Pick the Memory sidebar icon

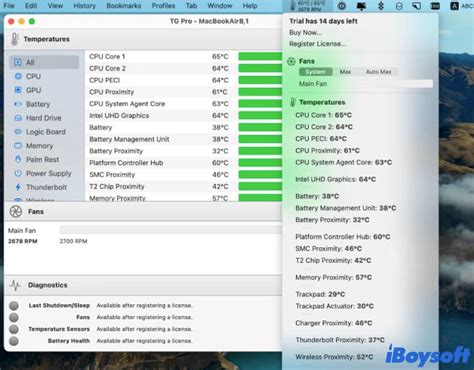click(18, 146)
